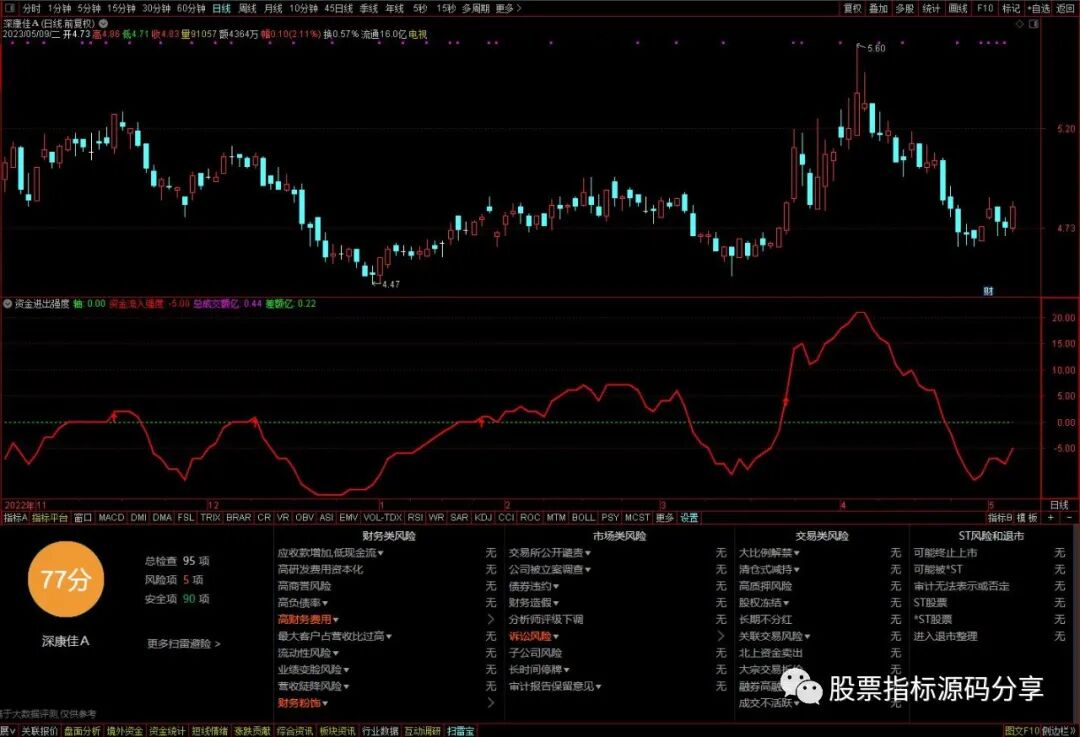Switch to the 扫雷宝 bottom tab
This screenshot has height=737, width=1080.
point(461,731)
